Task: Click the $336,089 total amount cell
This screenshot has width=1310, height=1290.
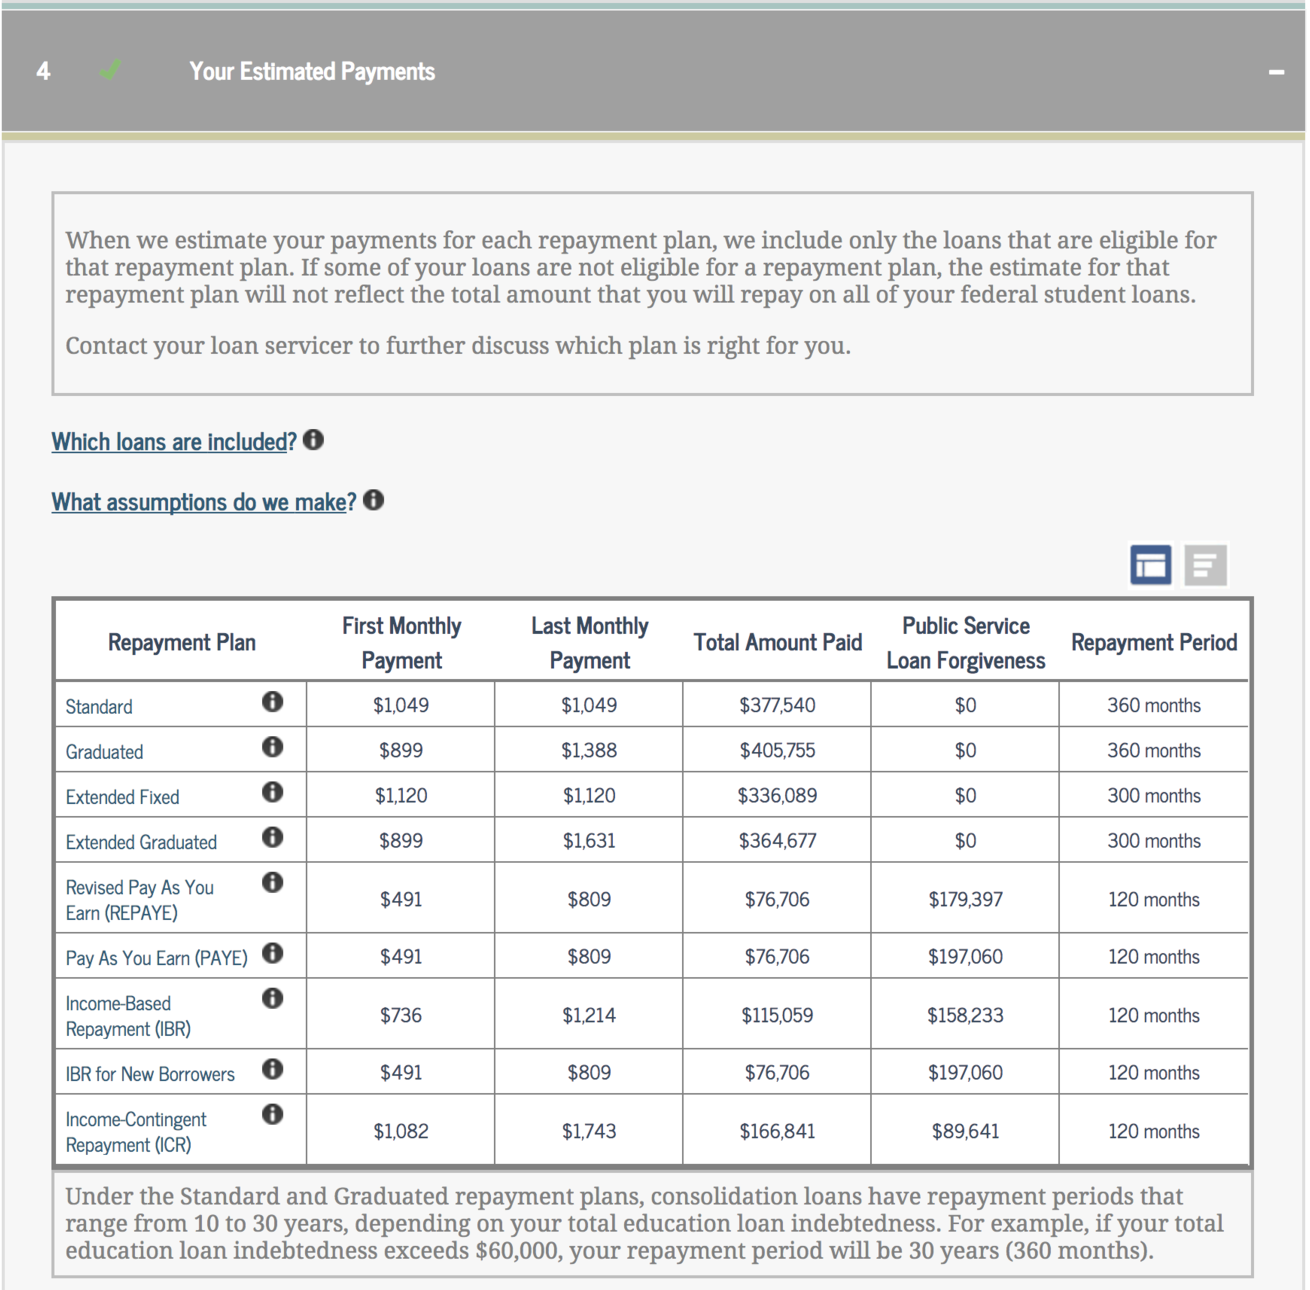Action: point(777,795)
